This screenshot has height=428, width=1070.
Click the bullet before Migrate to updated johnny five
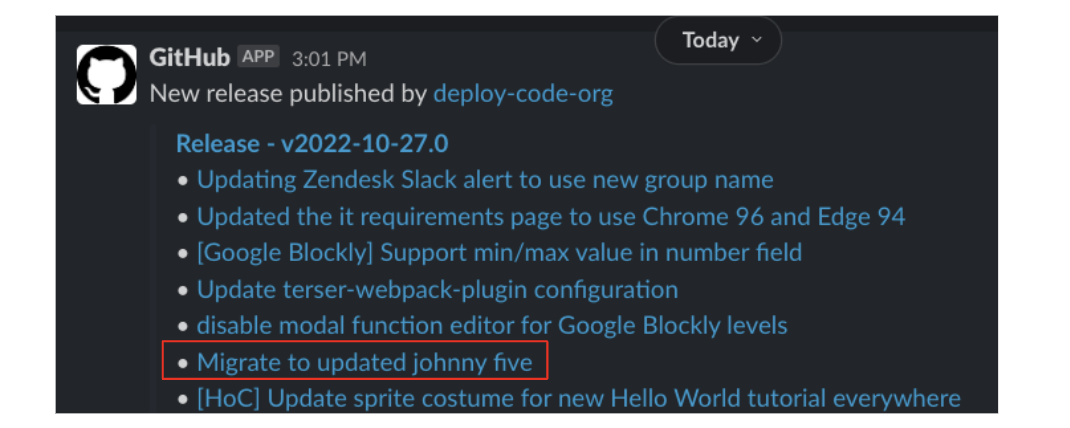(x=182, y=364)
